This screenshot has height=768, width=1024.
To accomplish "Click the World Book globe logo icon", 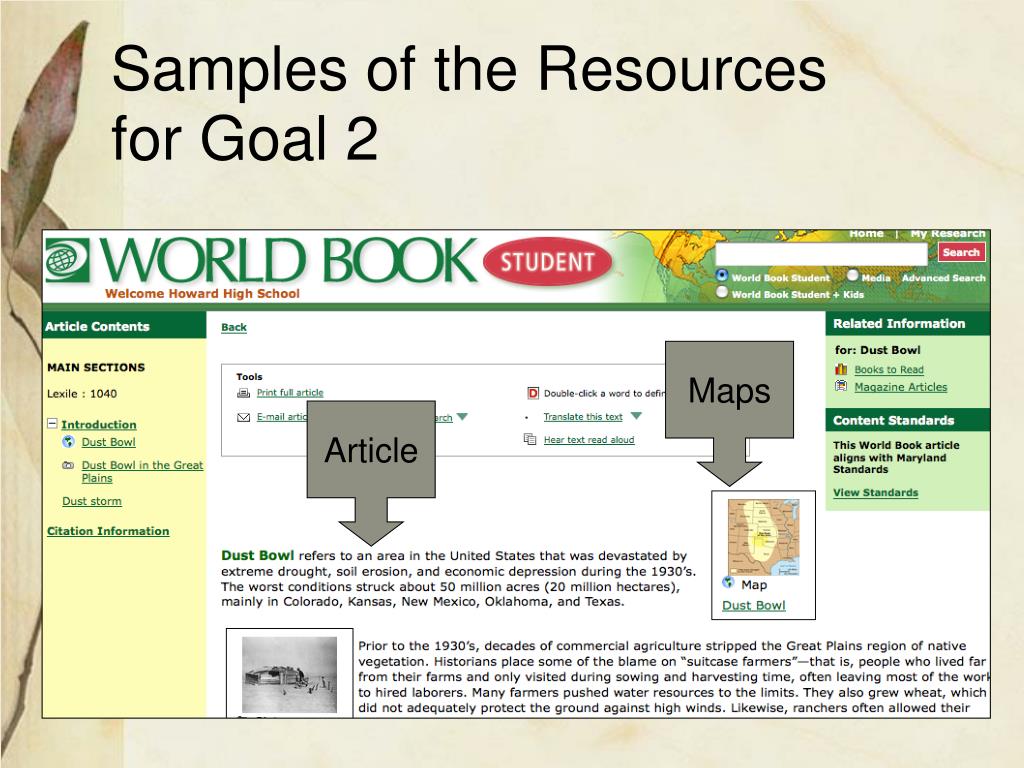I will (67, 260).
